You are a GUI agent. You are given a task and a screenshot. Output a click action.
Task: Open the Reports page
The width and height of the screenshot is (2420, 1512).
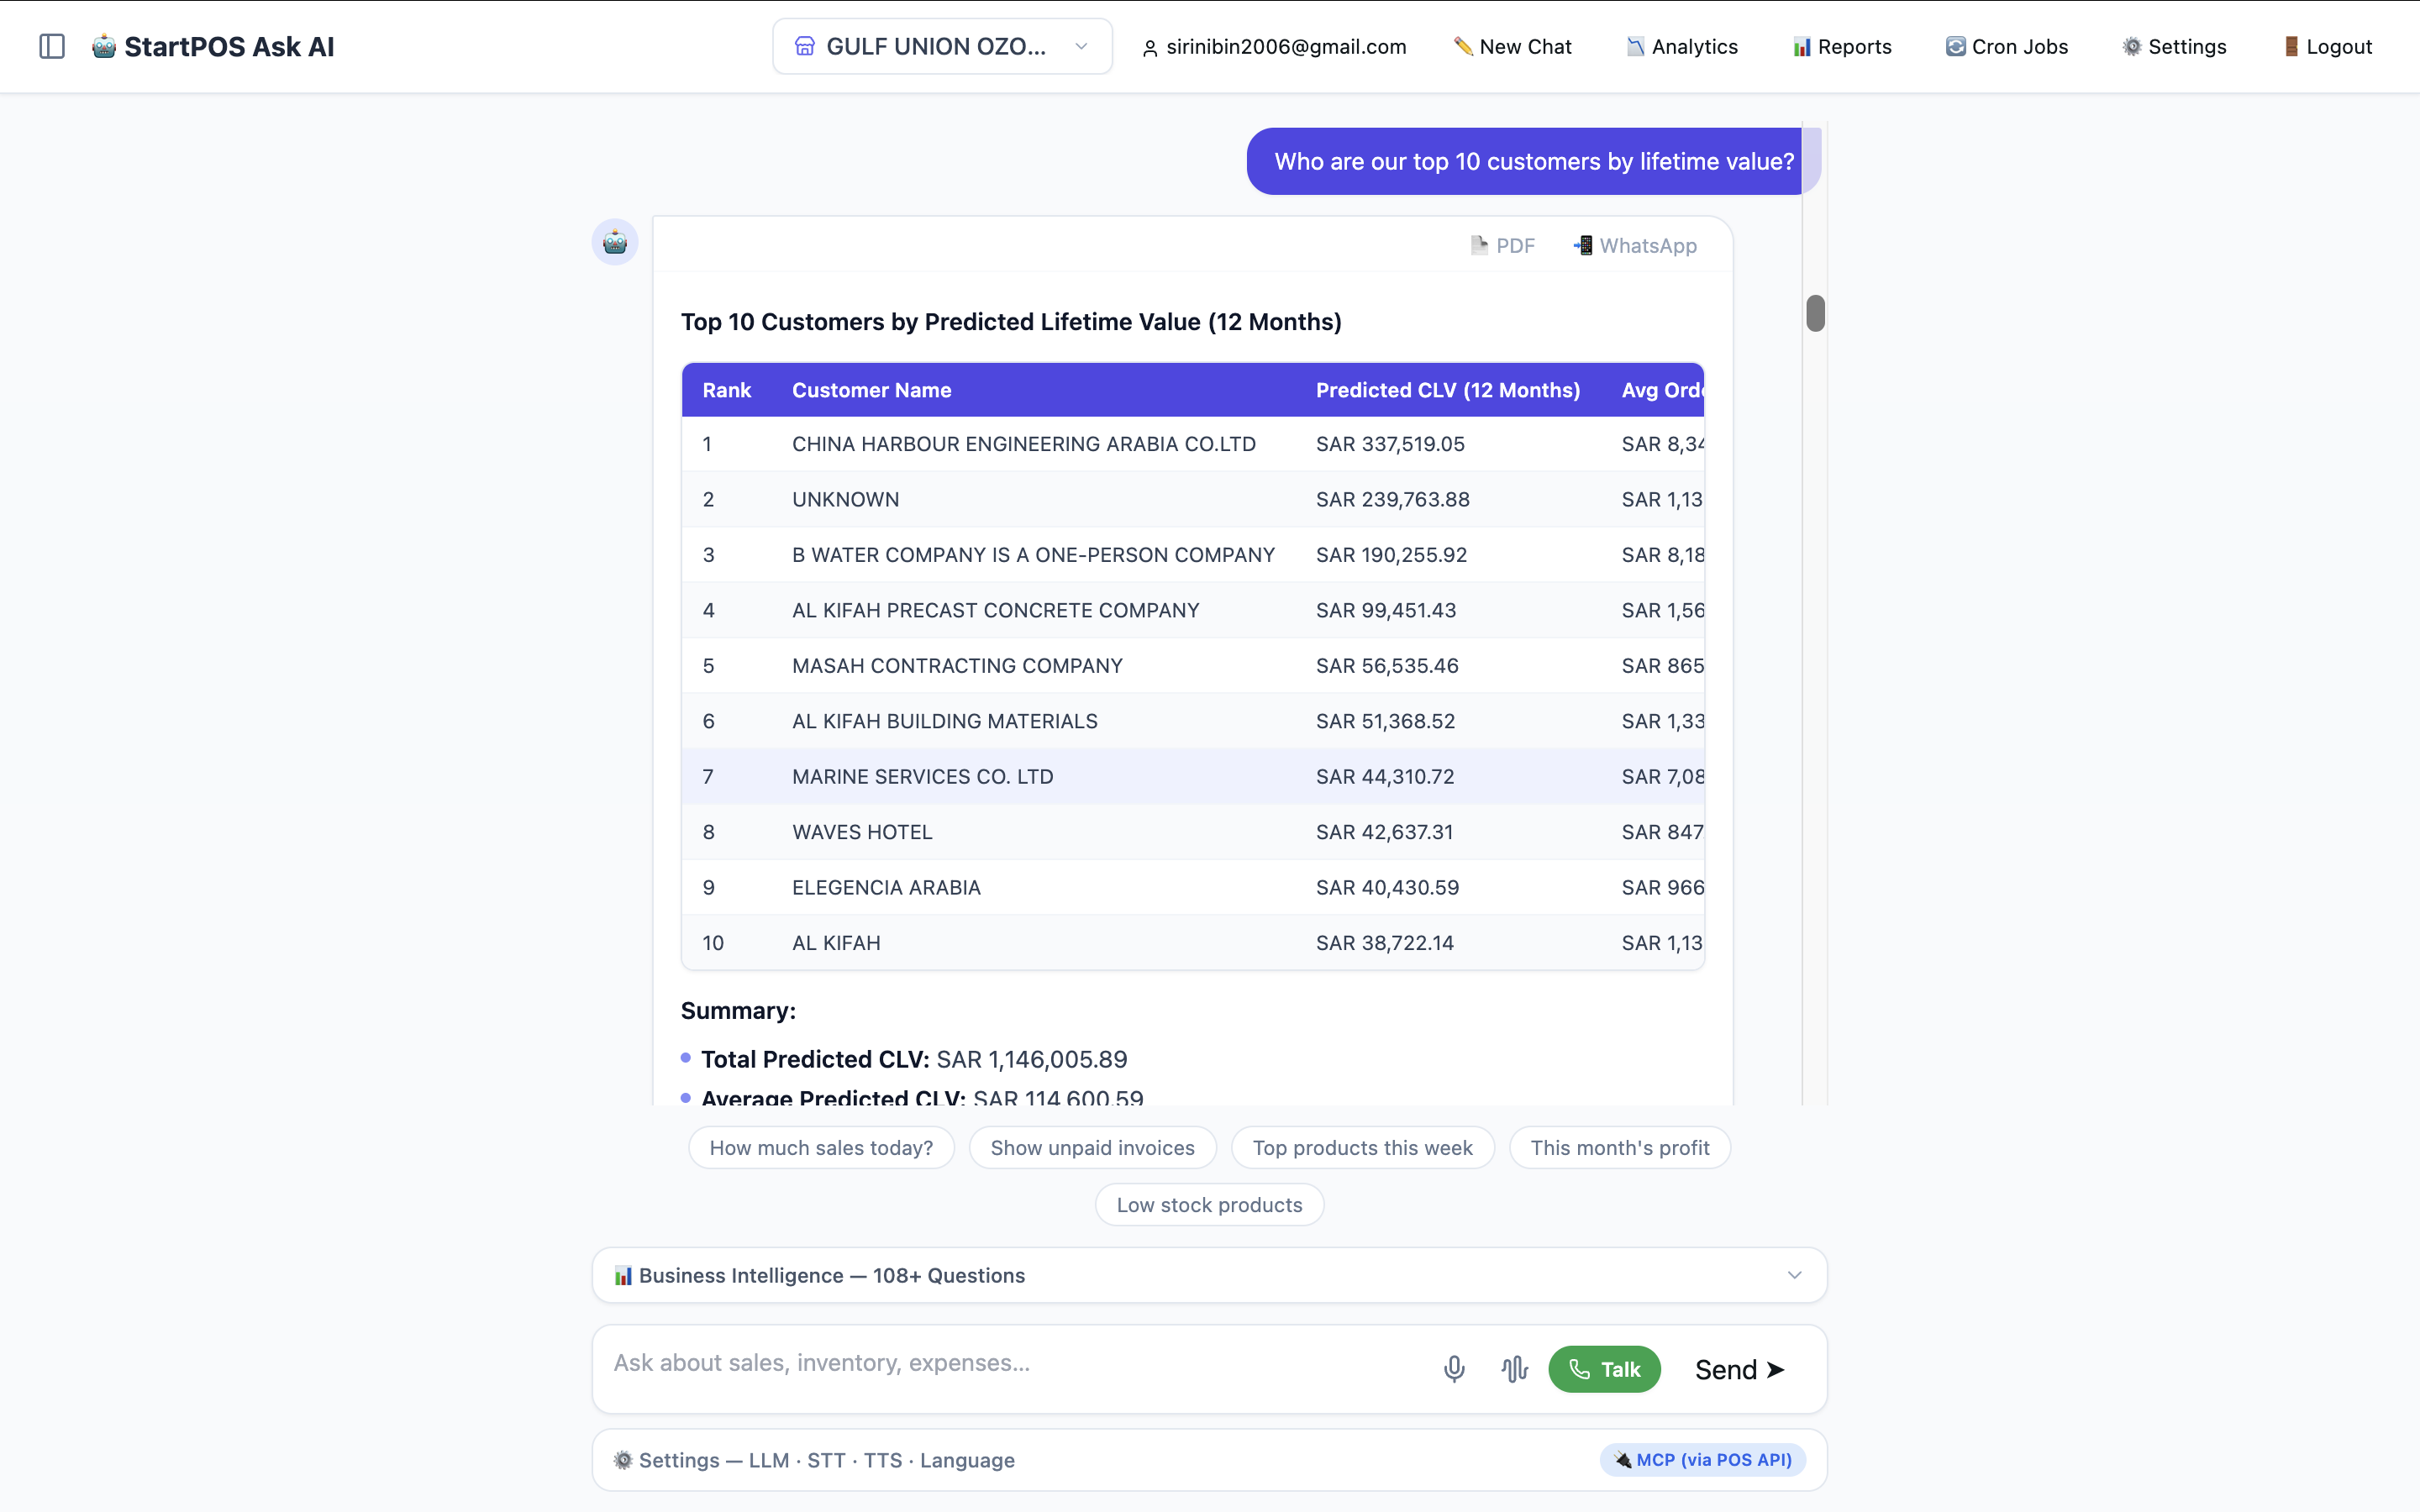[x=1842, y=46]
